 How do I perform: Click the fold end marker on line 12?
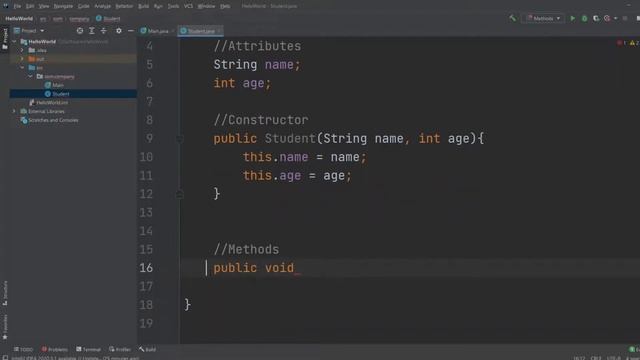180,194
